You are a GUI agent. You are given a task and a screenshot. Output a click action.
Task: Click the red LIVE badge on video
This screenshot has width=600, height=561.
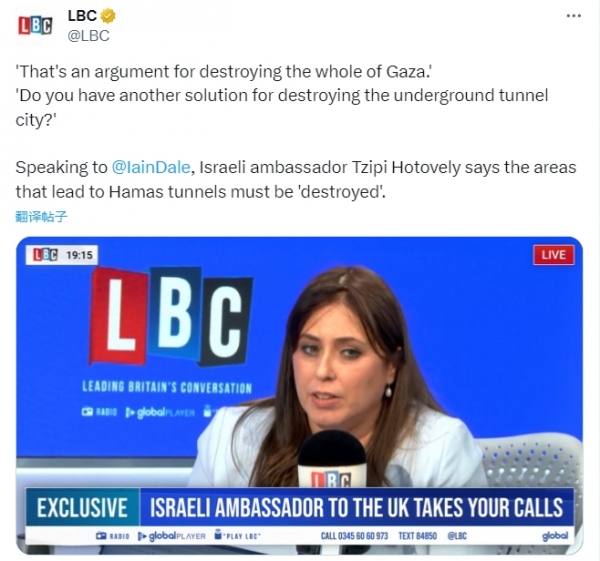click(x=553, y=255)
